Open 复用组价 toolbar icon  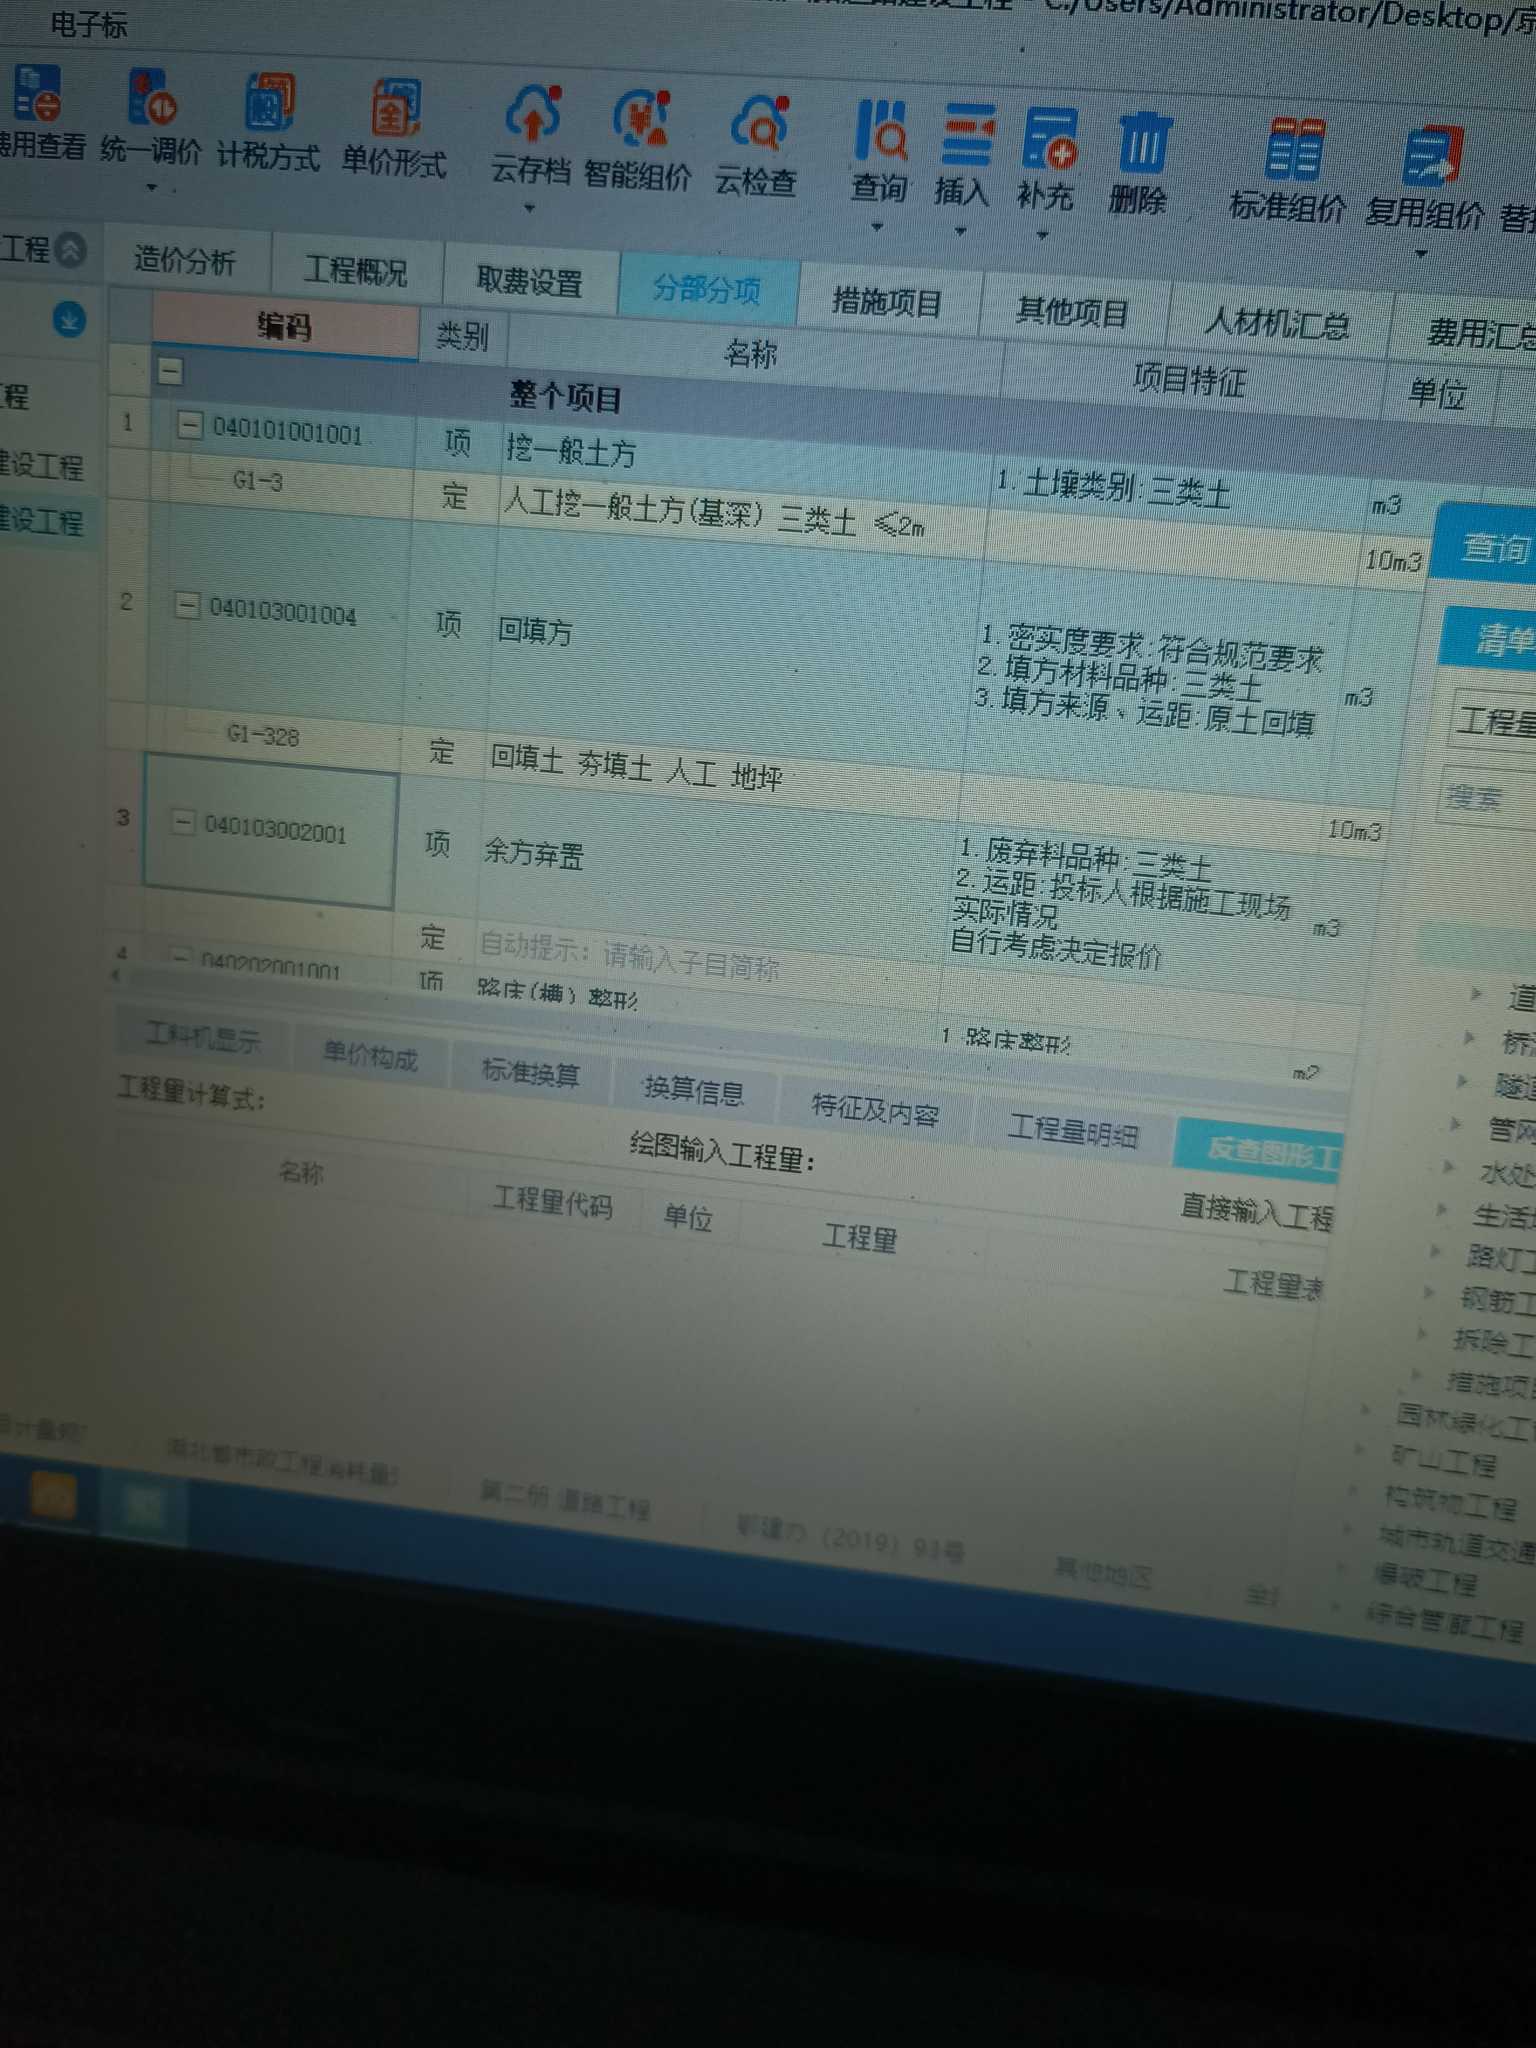pos(1432,156)
